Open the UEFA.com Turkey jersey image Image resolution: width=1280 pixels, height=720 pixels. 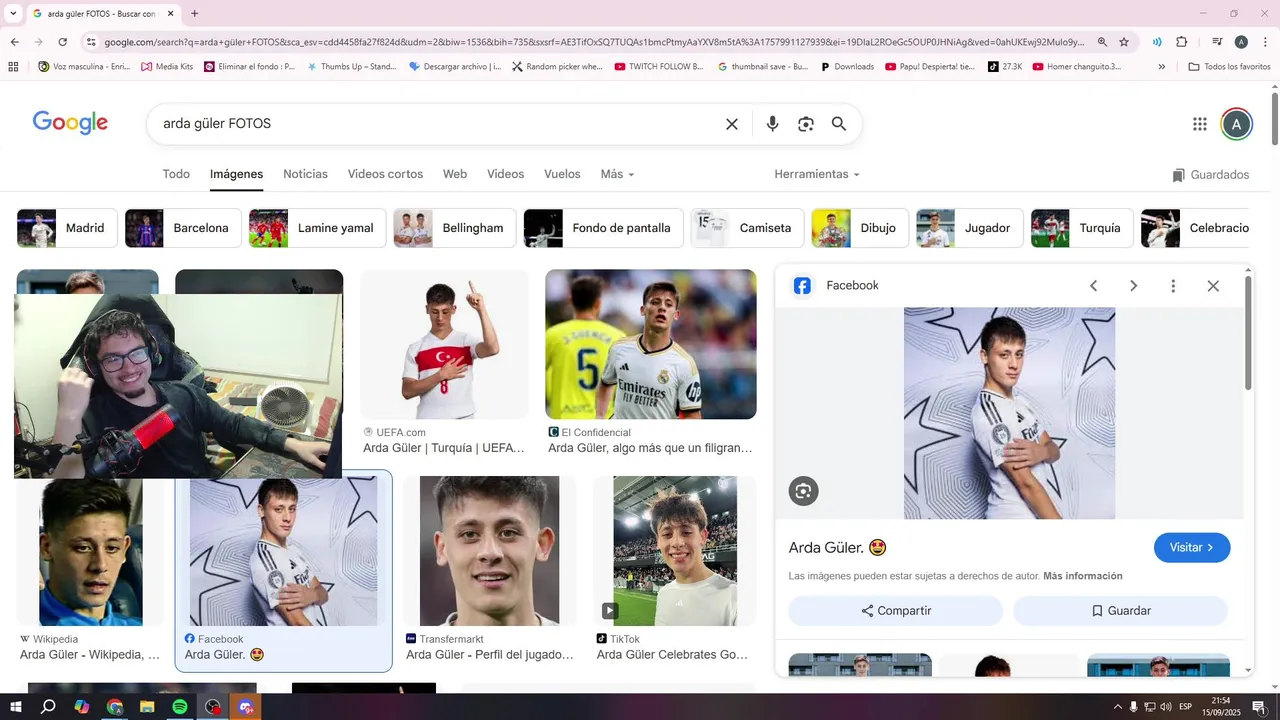pyautogui.click(x=444, y=345)
